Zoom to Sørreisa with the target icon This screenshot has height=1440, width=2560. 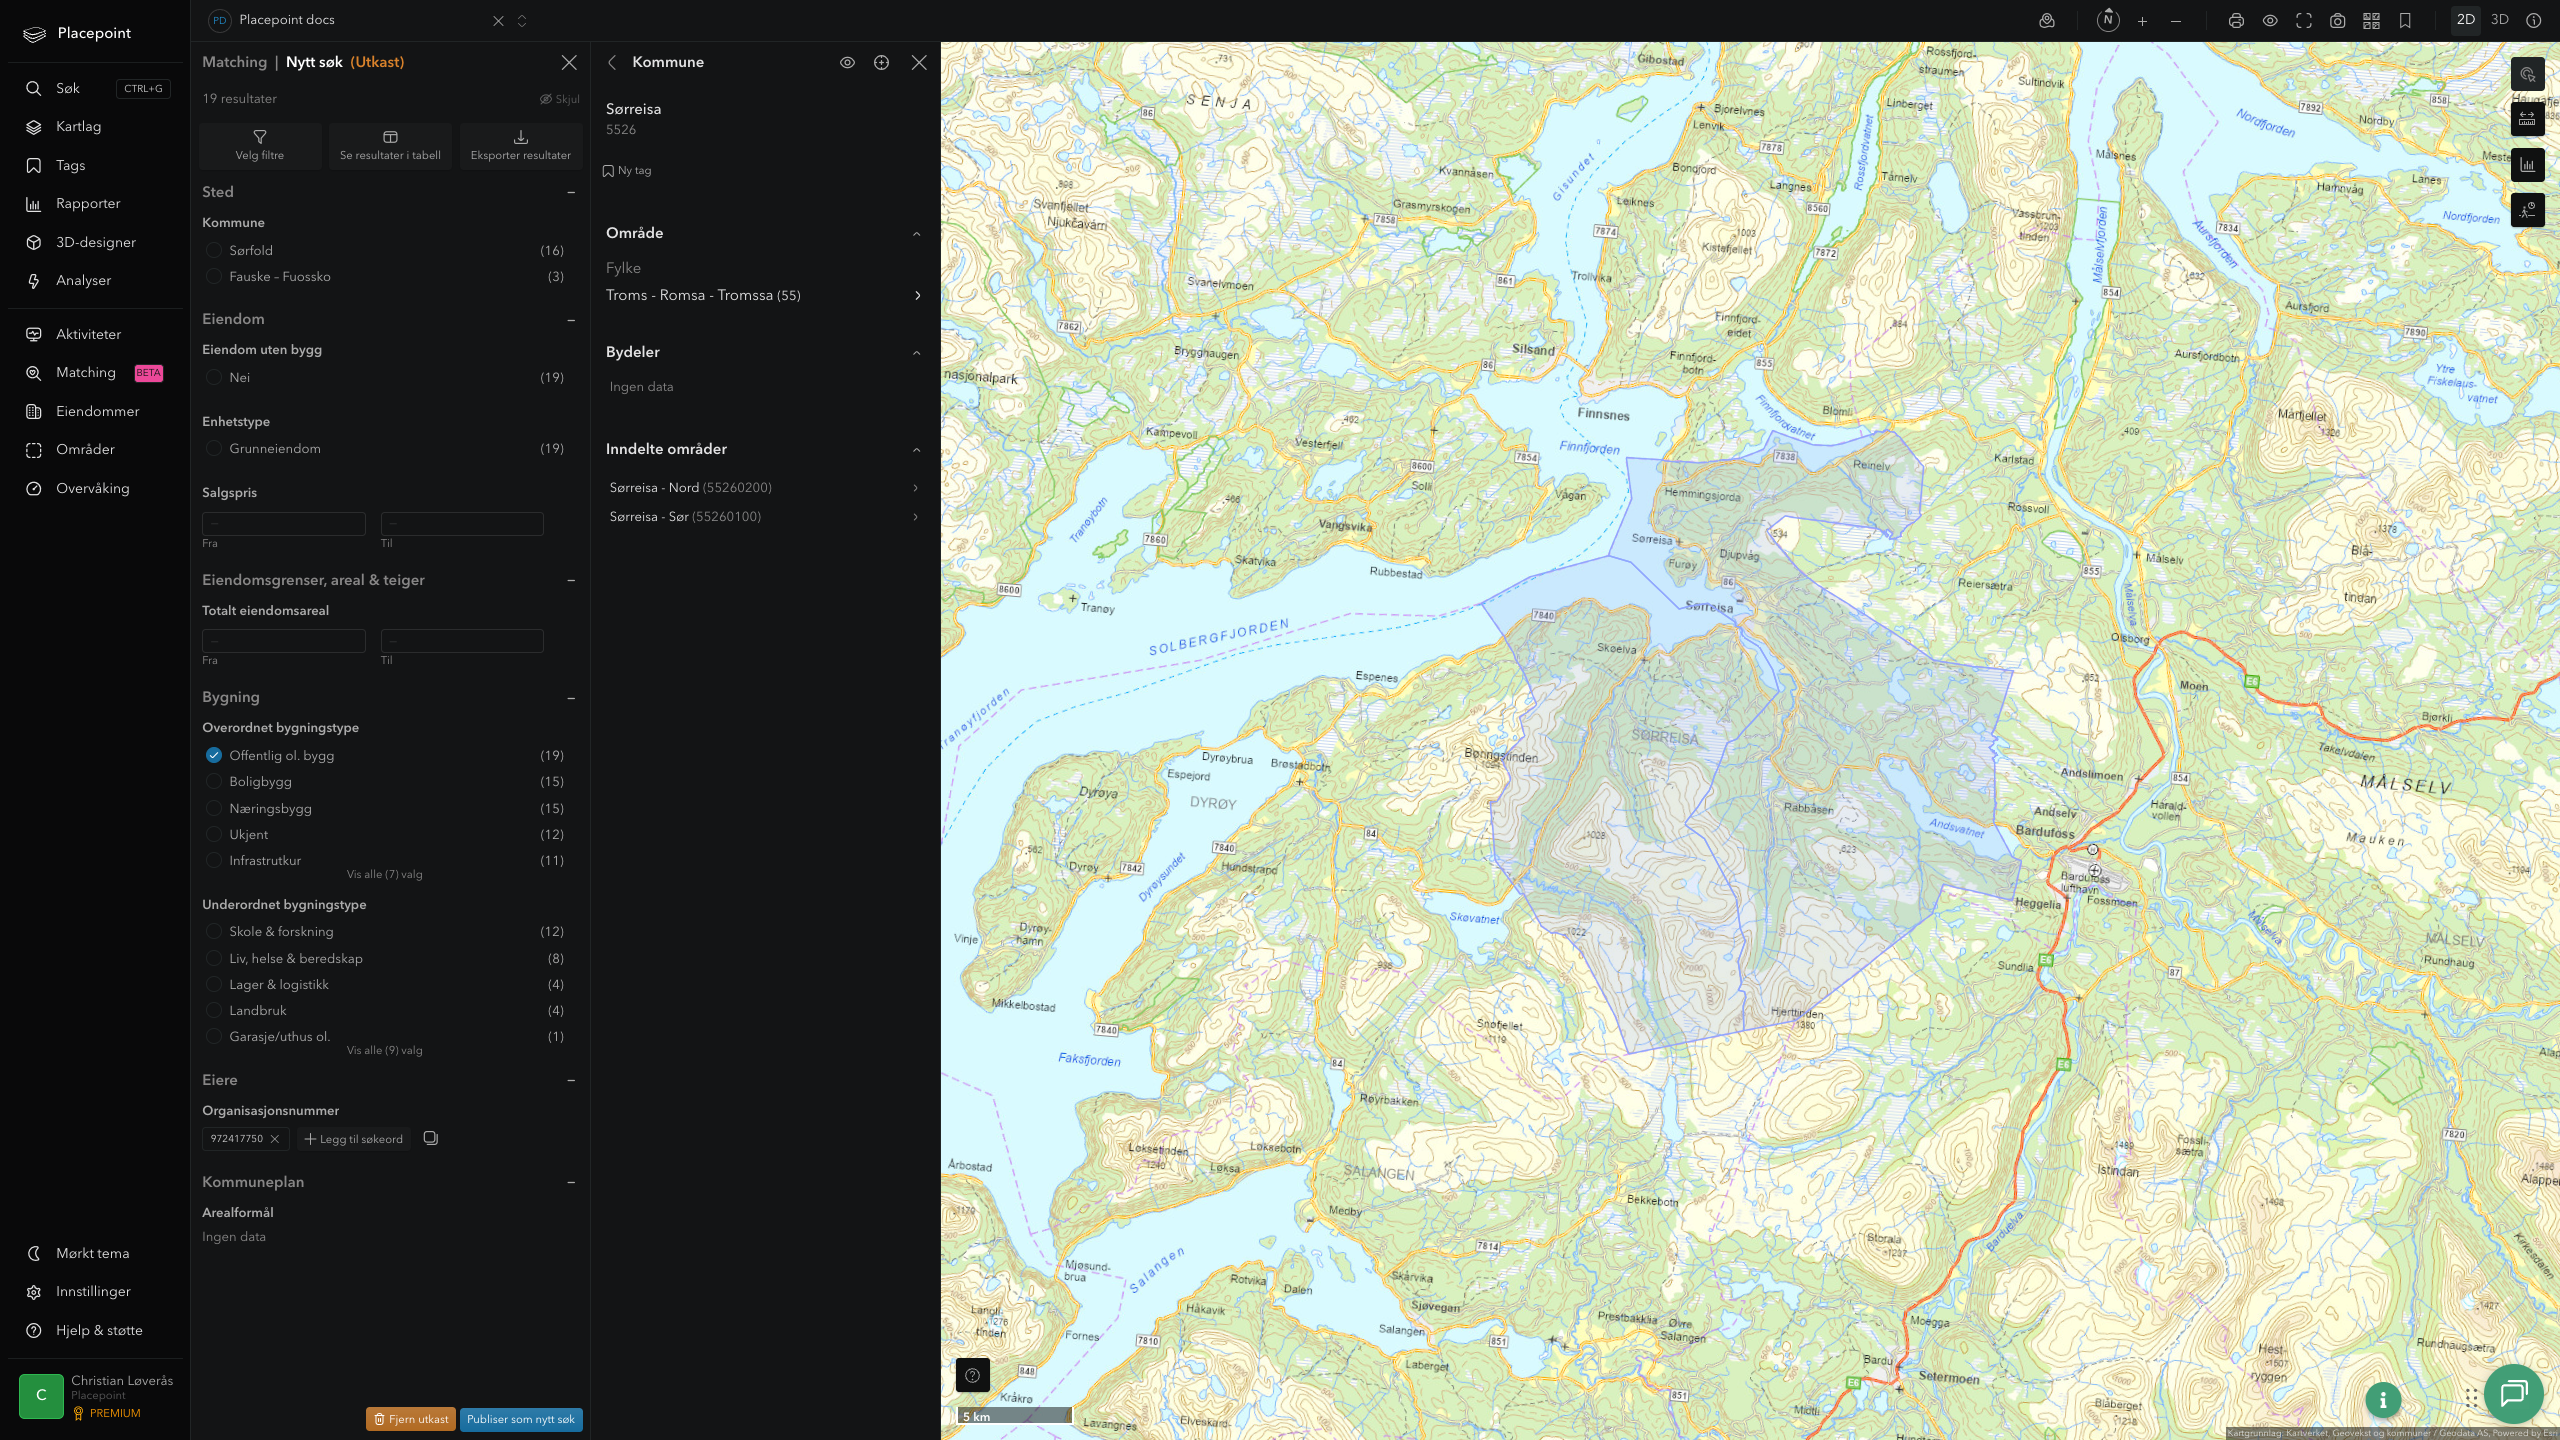pyautogui.click(x=881, y=62)
